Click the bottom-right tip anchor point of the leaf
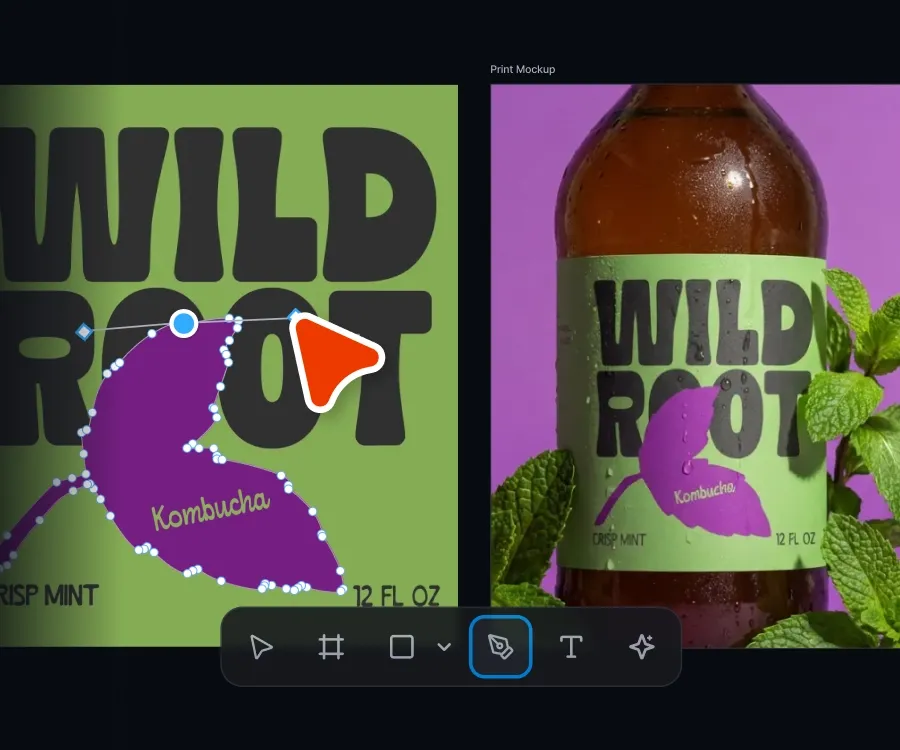This screenshot has height=750, width=900. click(x=342, y=590)
